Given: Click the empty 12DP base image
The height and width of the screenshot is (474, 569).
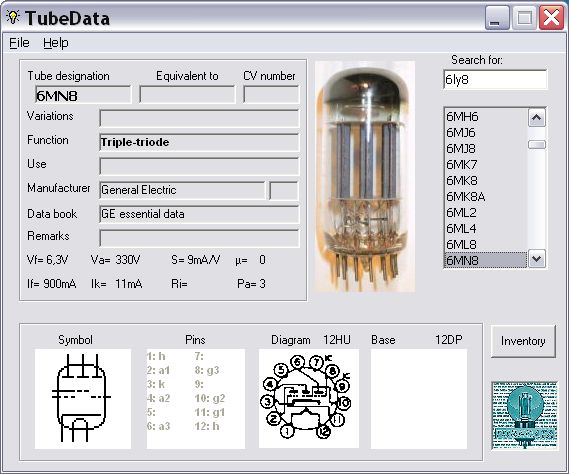Looking at the screenshot, I should click(x=419, y=399).
